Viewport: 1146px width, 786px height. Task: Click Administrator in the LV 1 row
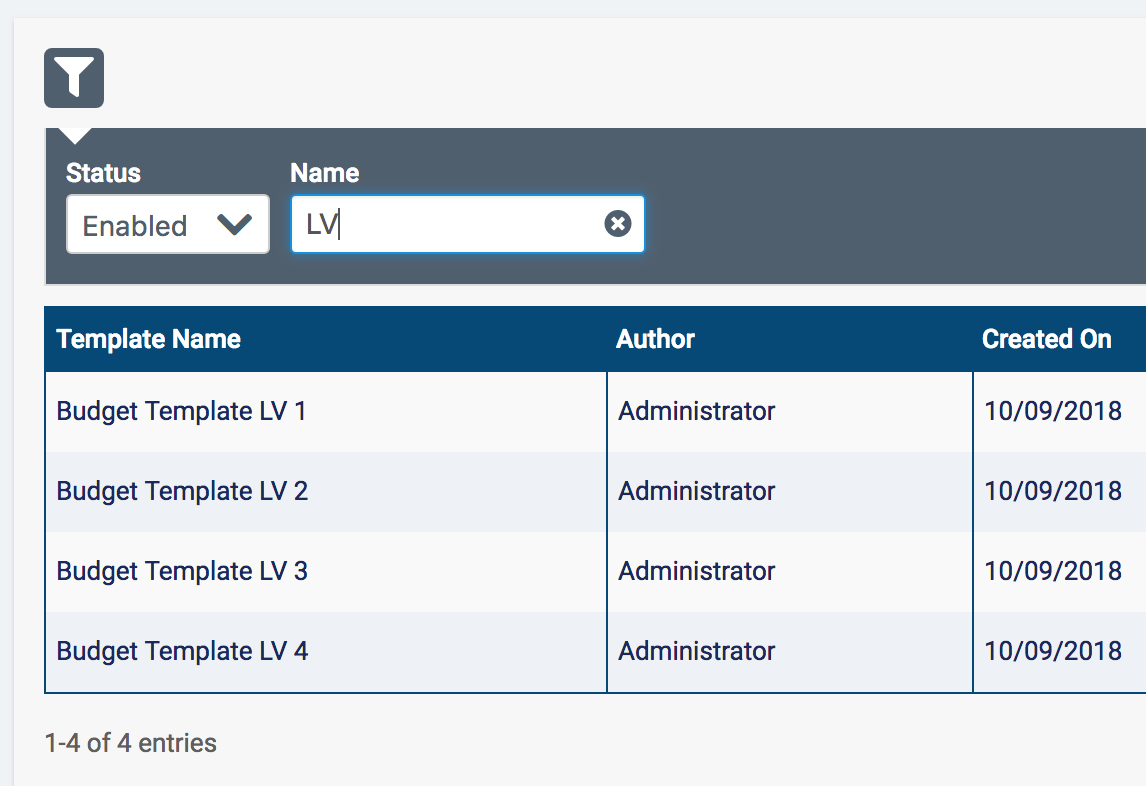tap(696, 411)
